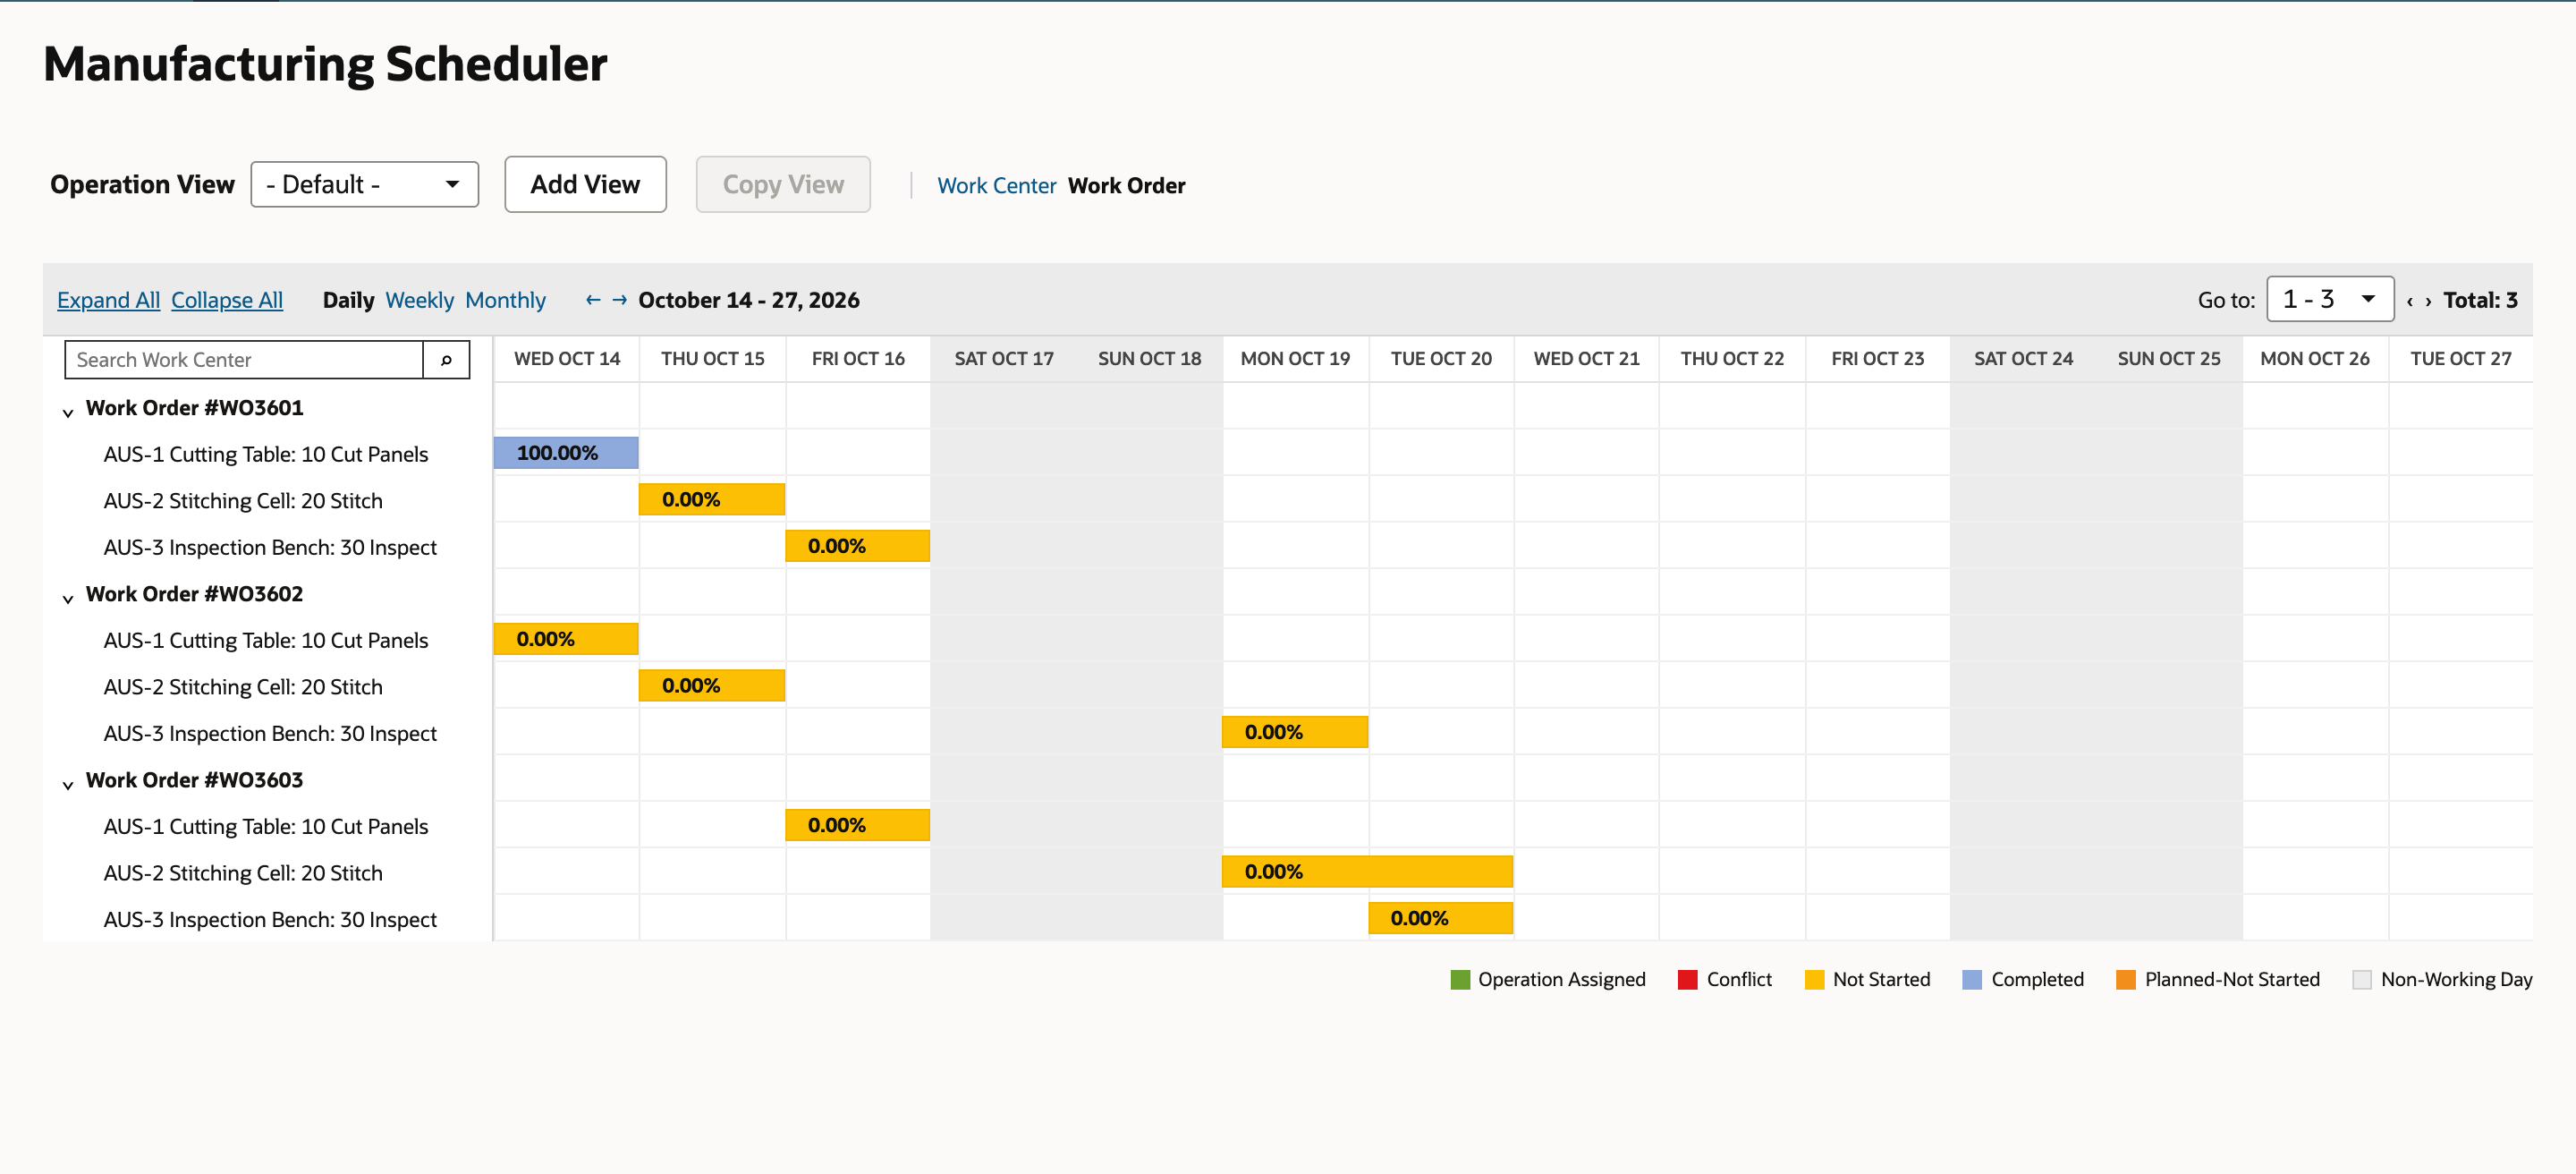The image size is (2576, 1174).
Task: Click next page chevron near Total
Action: pos(2428,301)
